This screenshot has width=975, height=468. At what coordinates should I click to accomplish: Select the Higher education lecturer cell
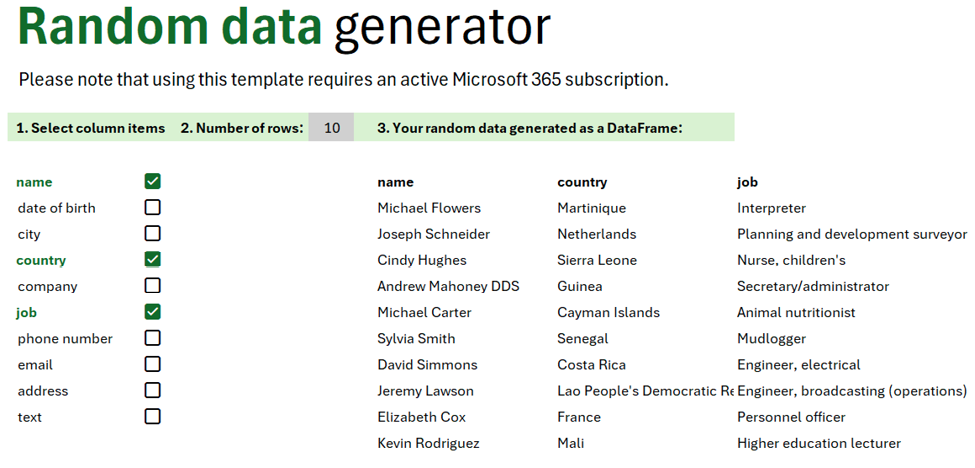(x=819, y=443)
